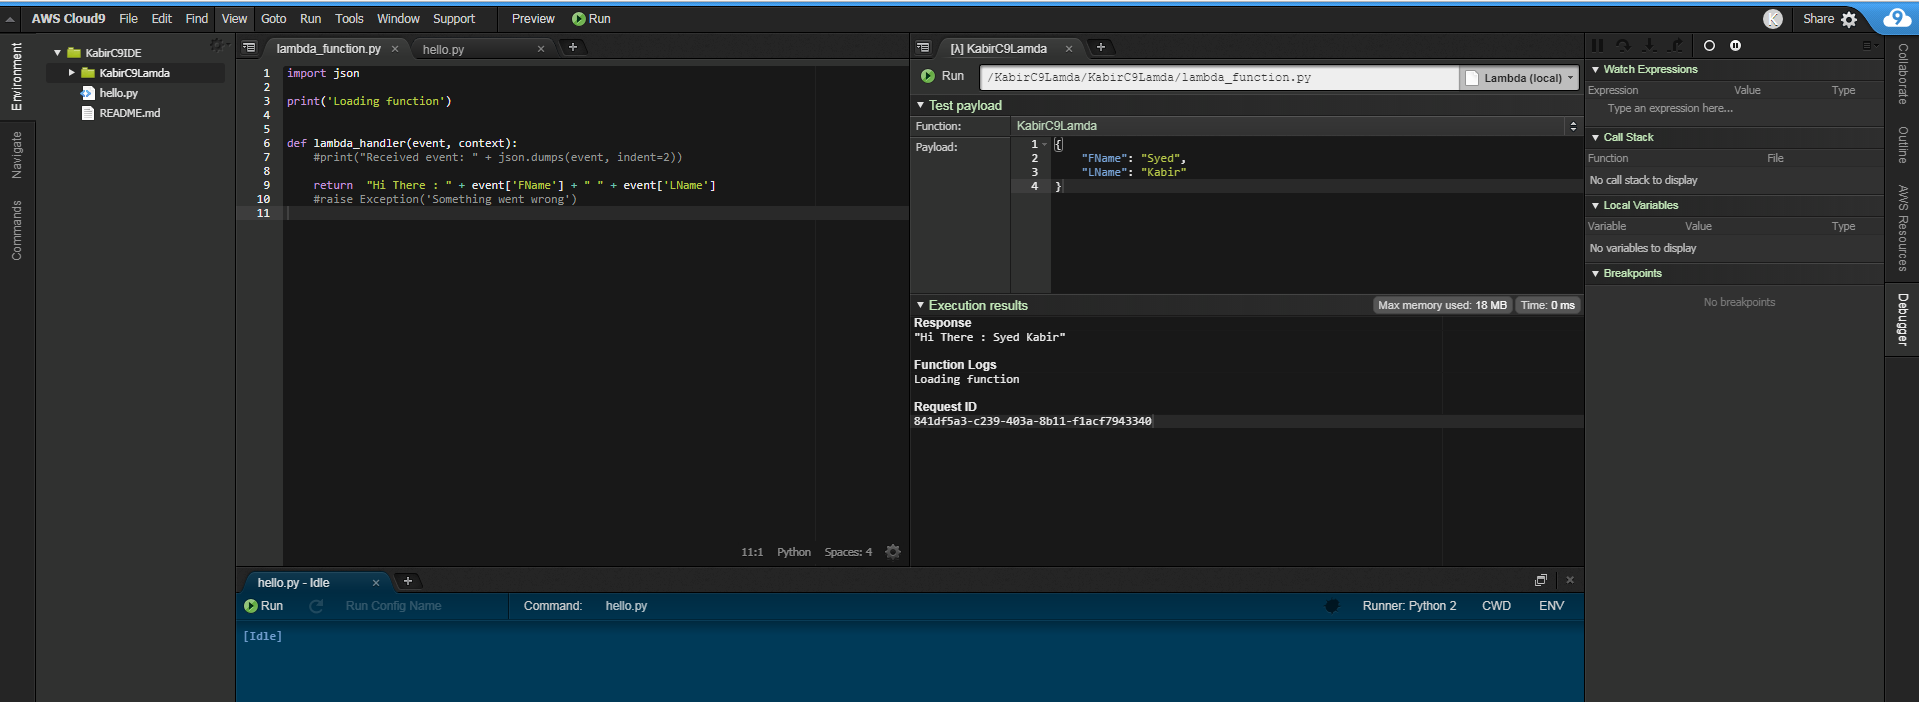The height and width of the screenshot is (702, 1919).
Task: Expand the KabirC9Lamda folder
Action: (71, 73)
